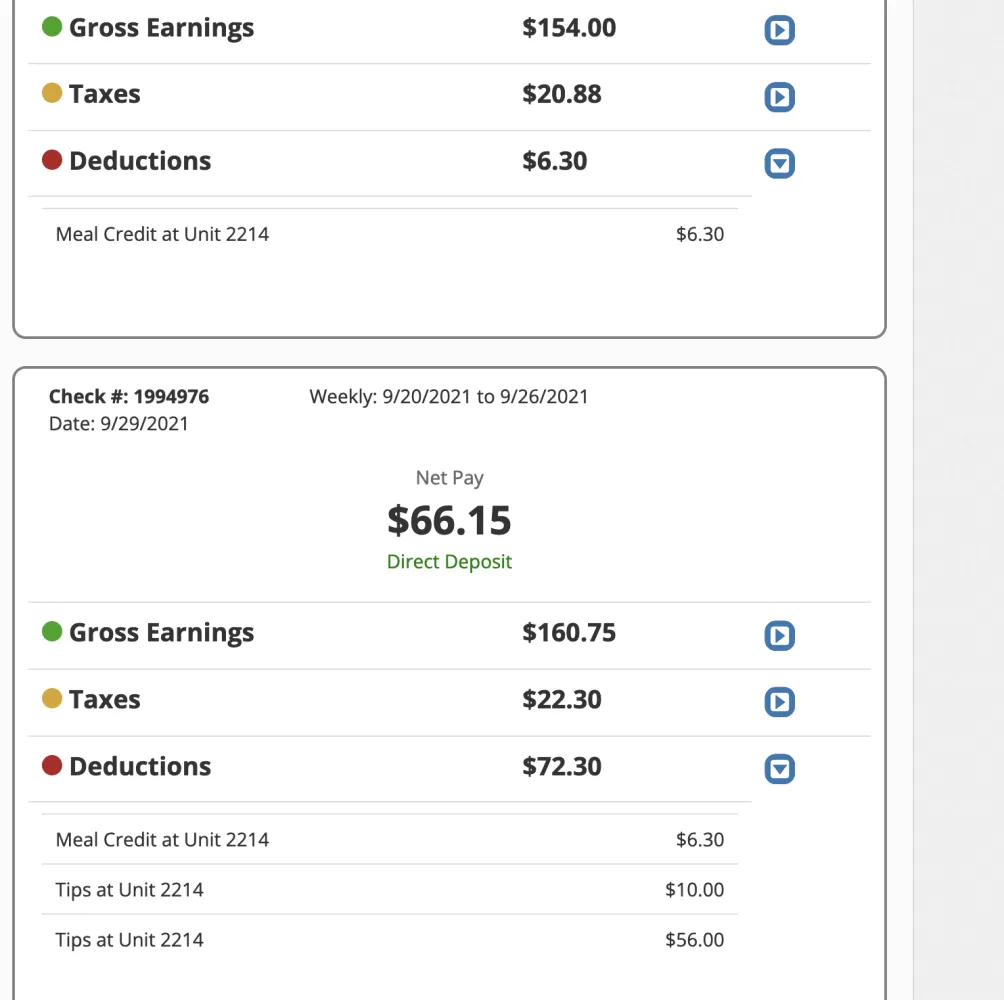Click the Weekly 9/20/2021 to 9/26/2021 period
This screenshot has height=1000, width=1004.
tap(449, 397)
